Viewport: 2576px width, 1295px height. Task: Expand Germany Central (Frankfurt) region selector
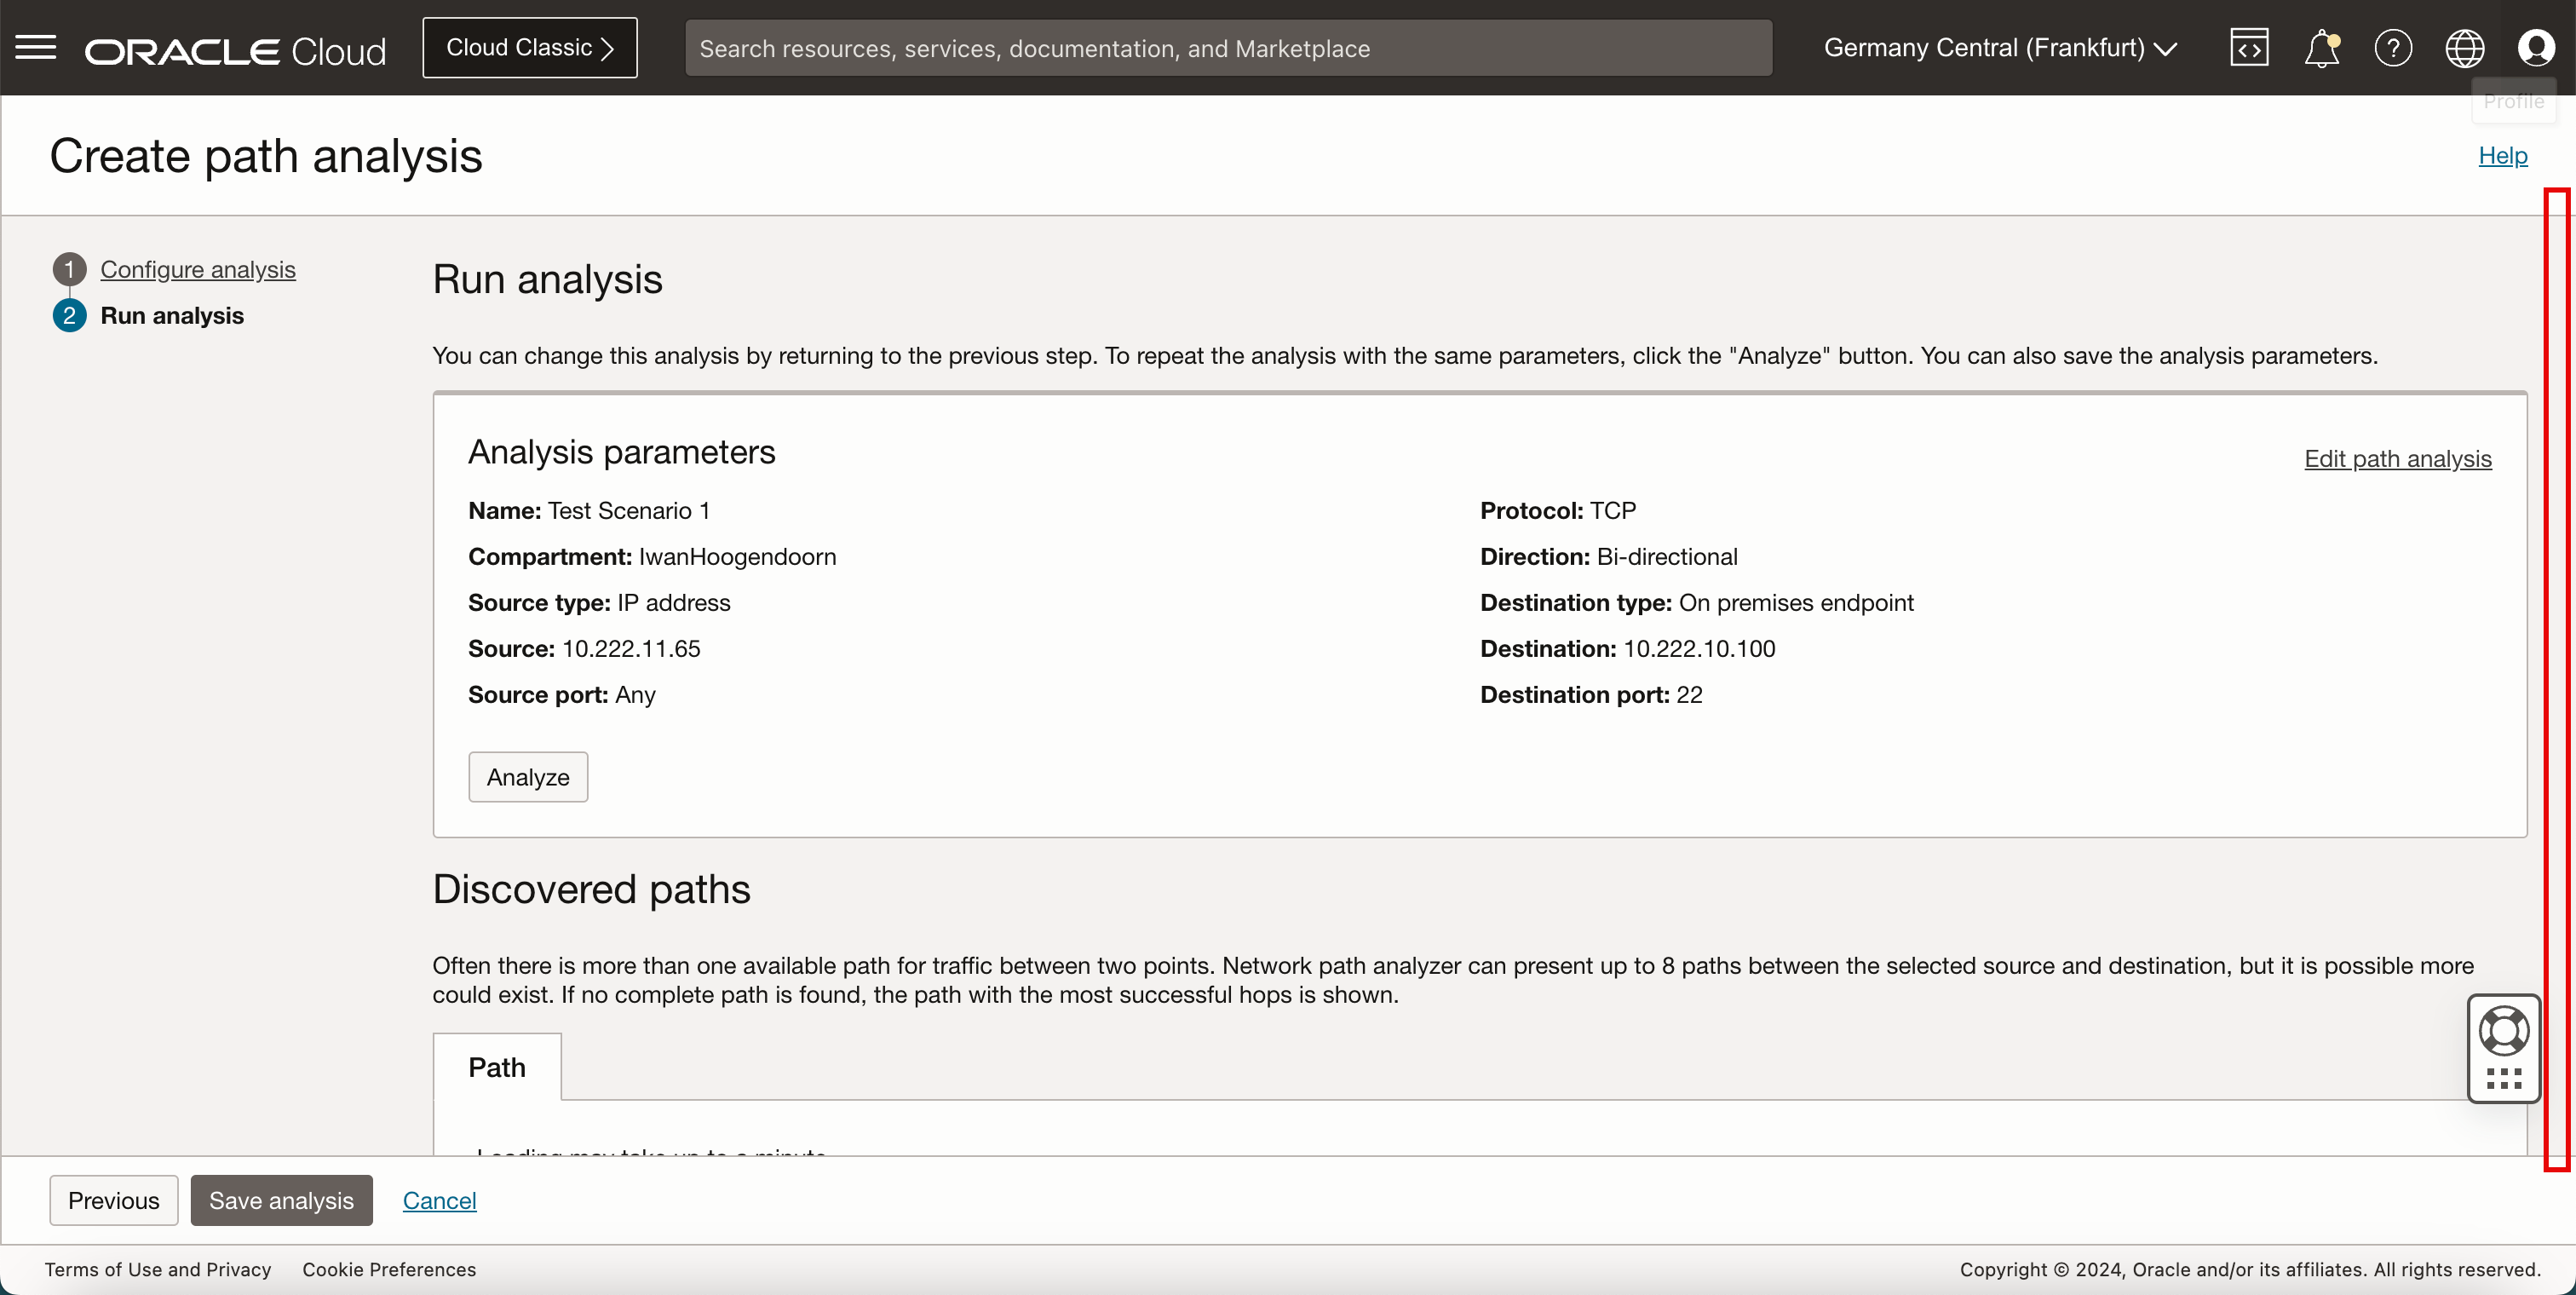[1999, 48]
